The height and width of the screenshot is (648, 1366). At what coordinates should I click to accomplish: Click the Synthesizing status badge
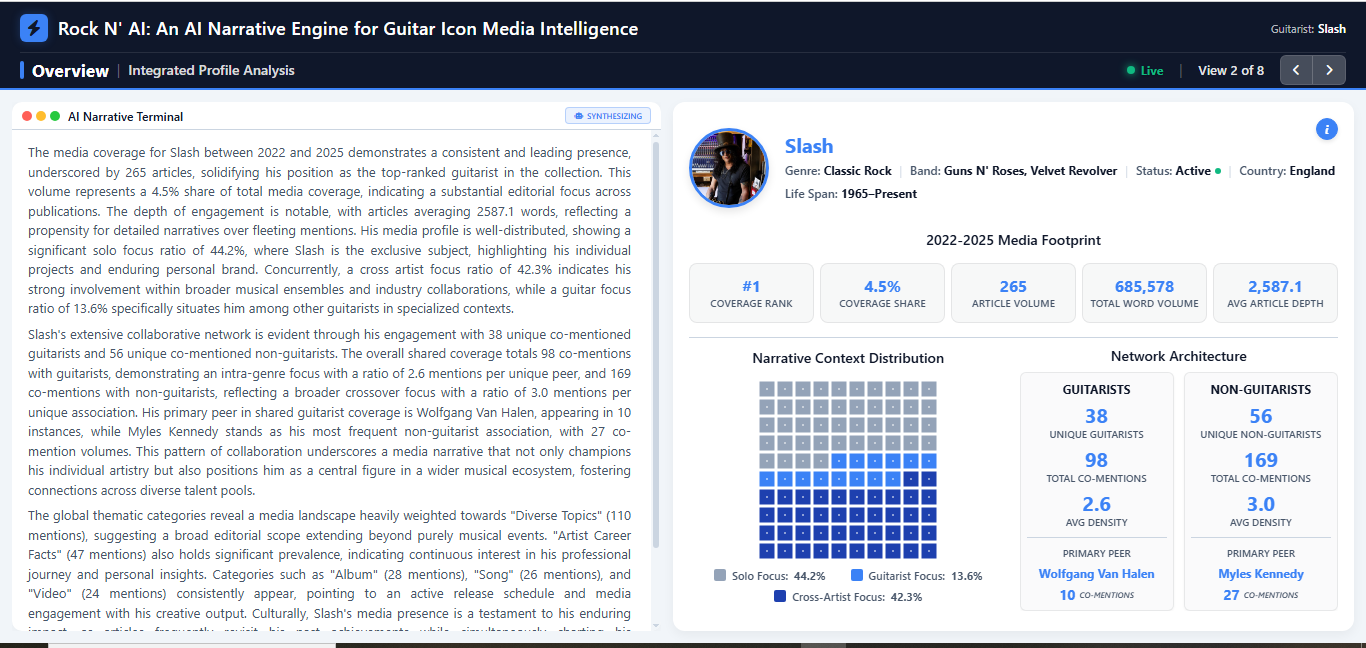pyautogui.click(x=608, y=116)
